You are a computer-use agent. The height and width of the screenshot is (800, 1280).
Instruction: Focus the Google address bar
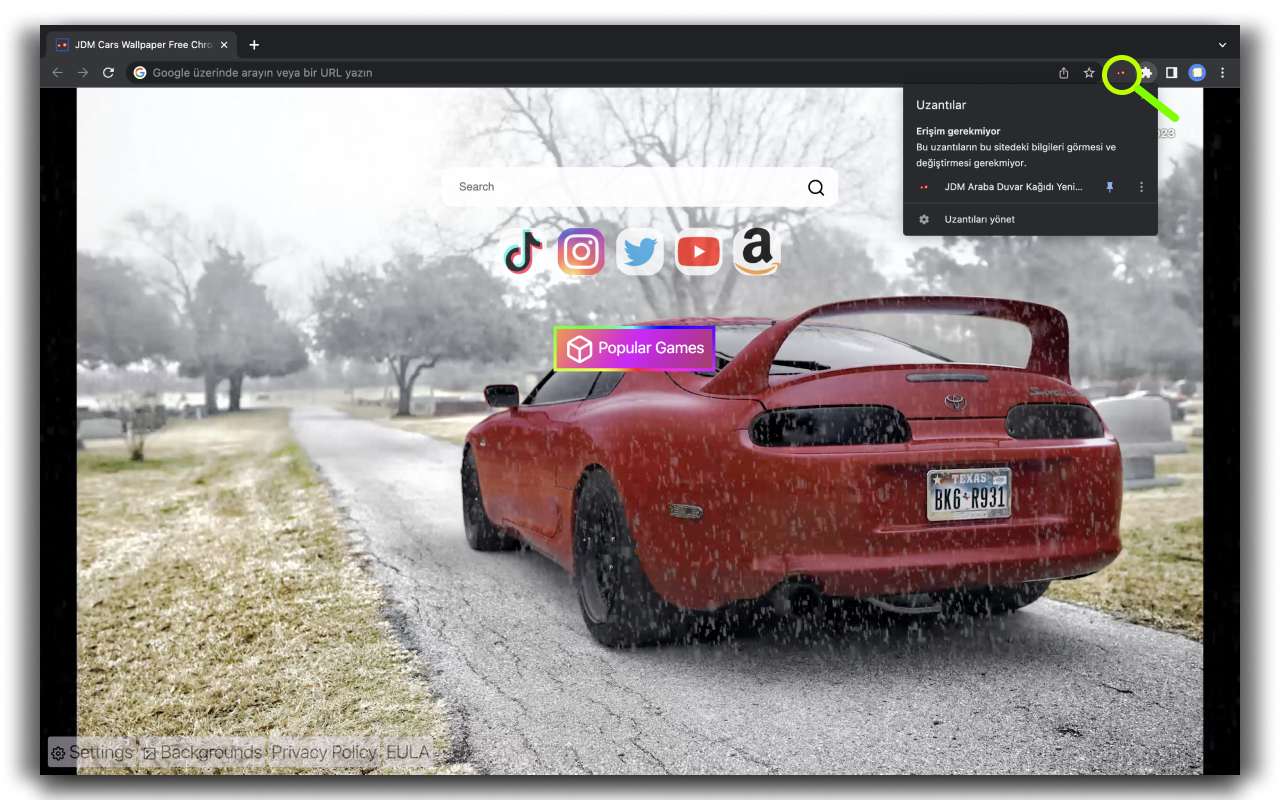click(x=590, y=73)
